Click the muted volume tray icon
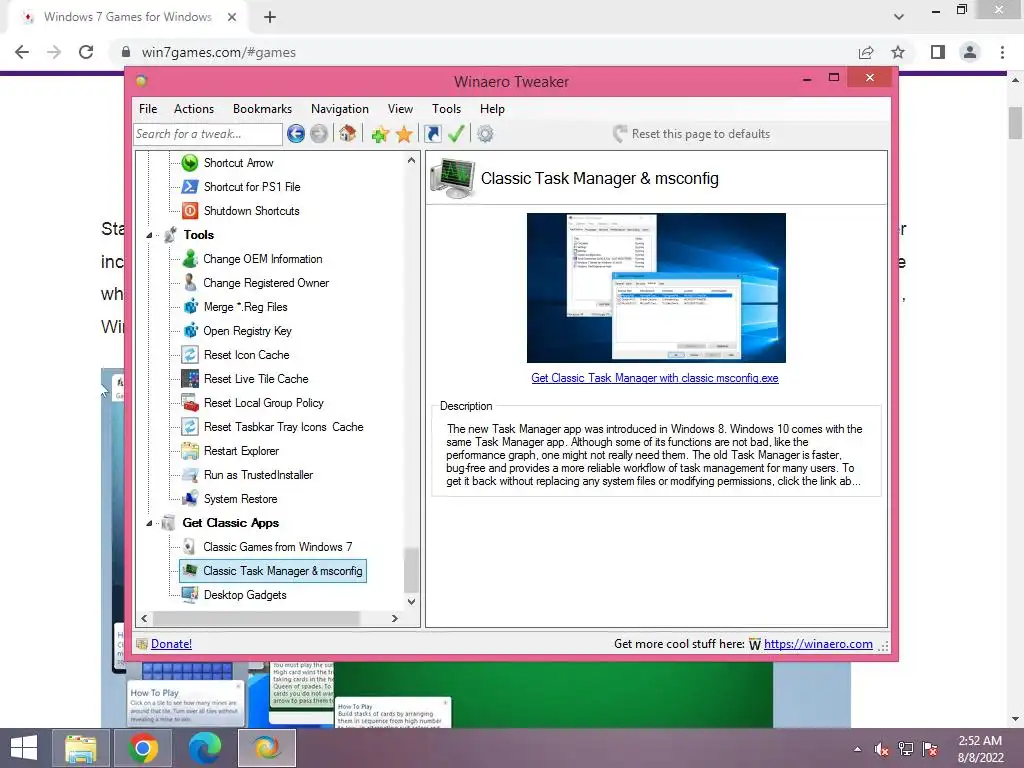 click(x=882, y=749)
